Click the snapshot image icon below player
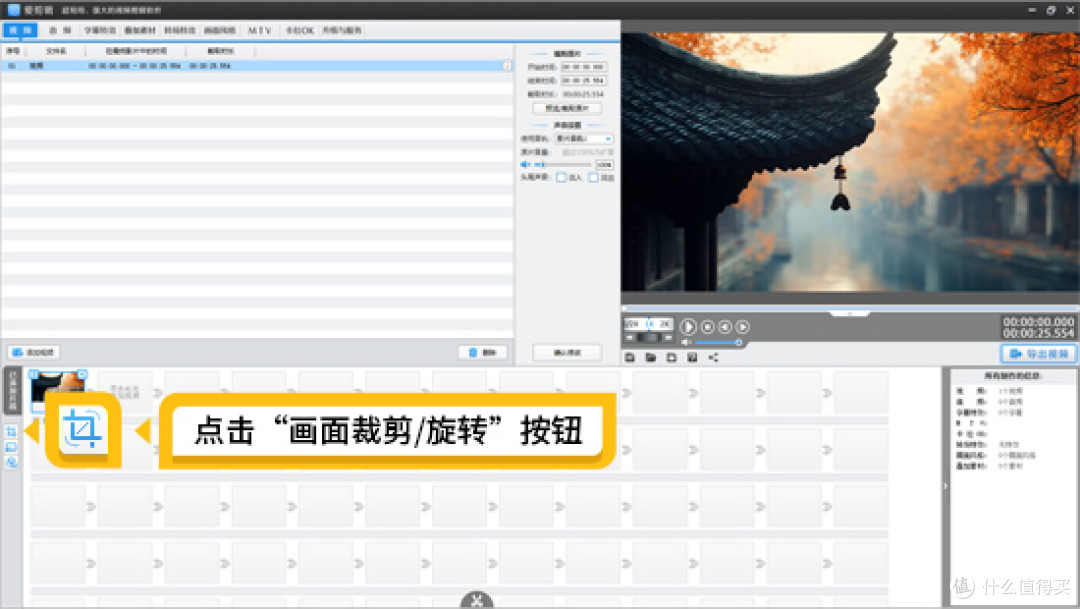Screen dimensions: 1080x609 tap(692, 358)
